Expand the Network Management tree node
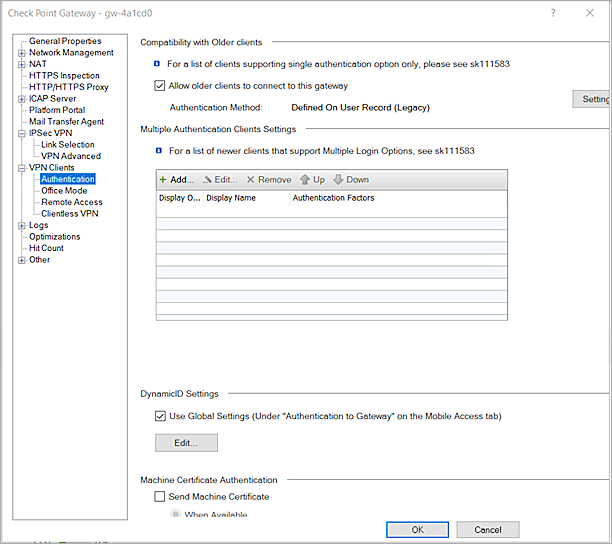Screen dimensions: 612x544 click(x=22, y=53)
